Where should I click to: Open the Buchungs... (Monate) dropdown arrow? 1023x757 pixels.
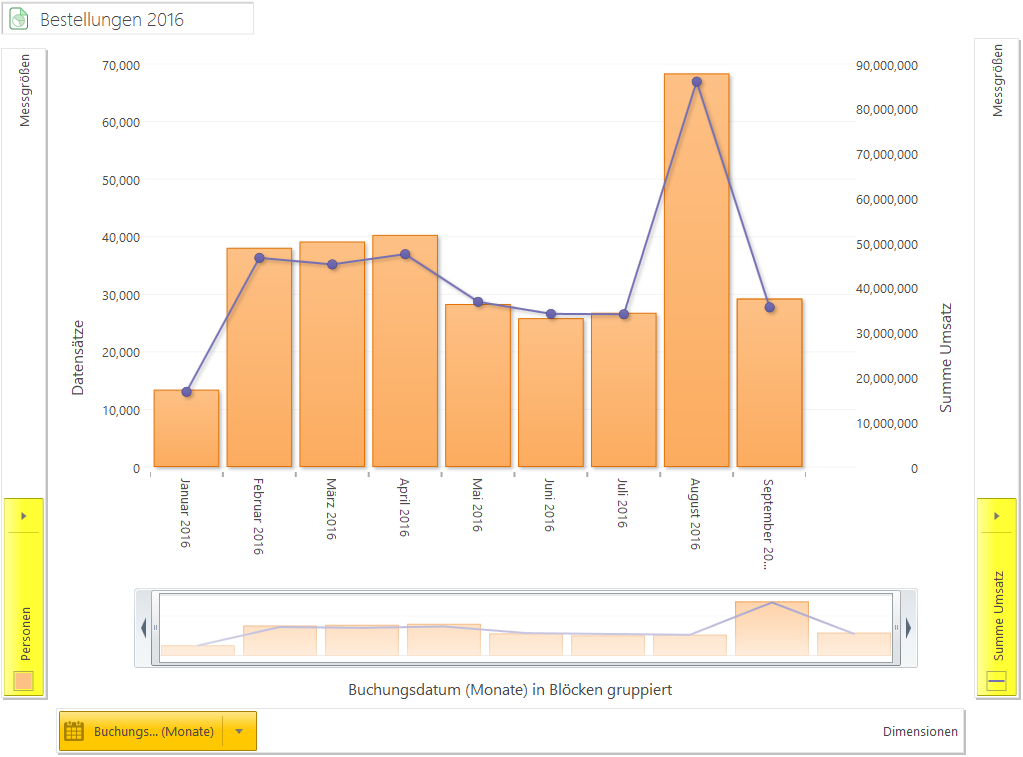pyautogui.click(x=239, y=731)
